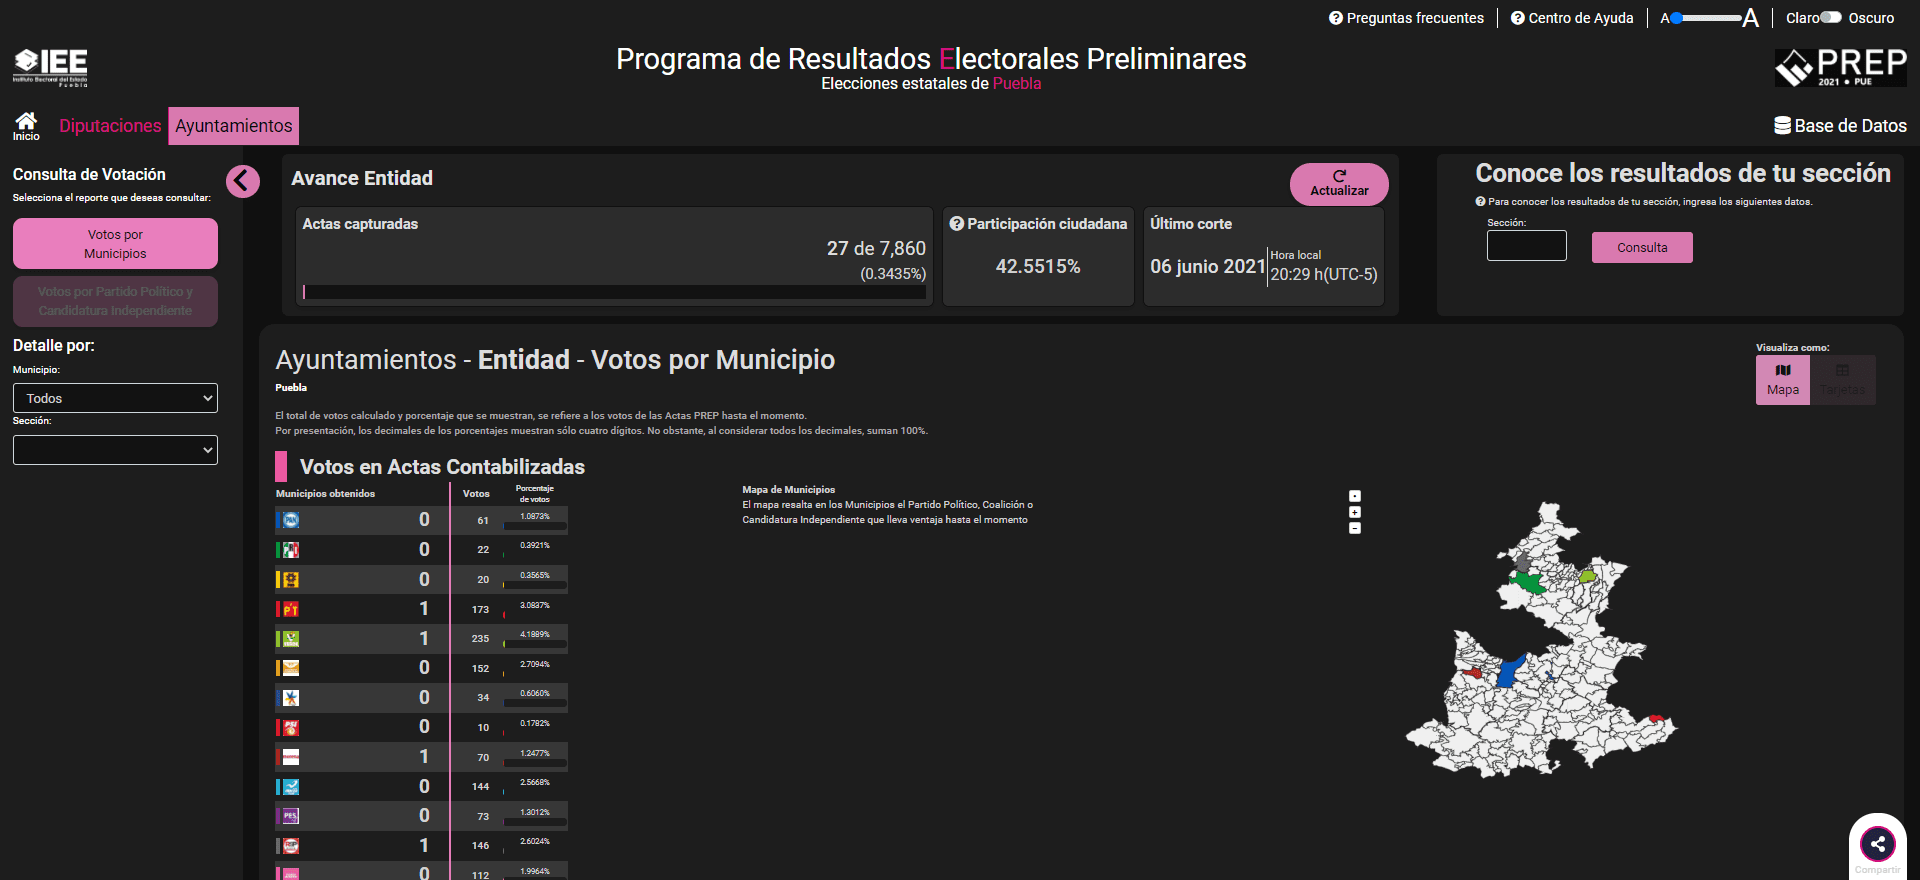Open the Diputaciones tab
This screenshot has height=880, width=1920.
click(110, 126)
